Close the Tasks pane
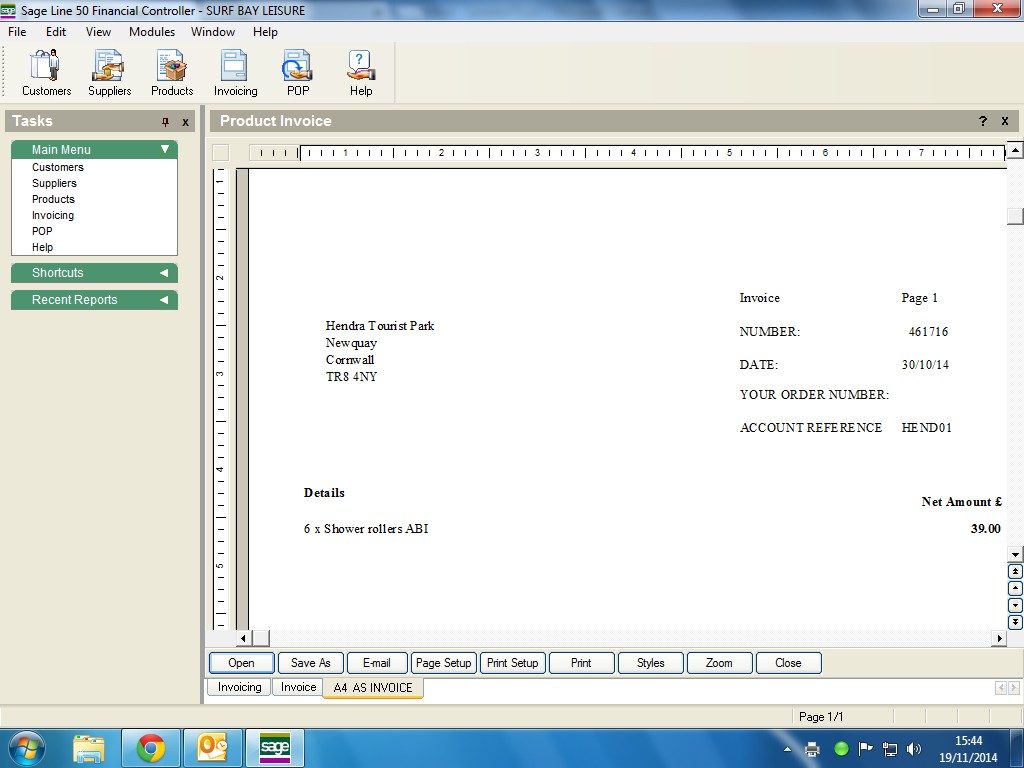 185,122
